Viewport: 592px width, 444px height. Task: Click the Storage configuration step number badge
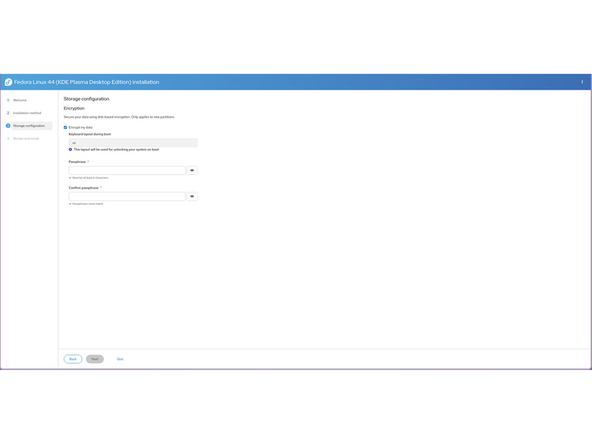click(x=8, y=126)
